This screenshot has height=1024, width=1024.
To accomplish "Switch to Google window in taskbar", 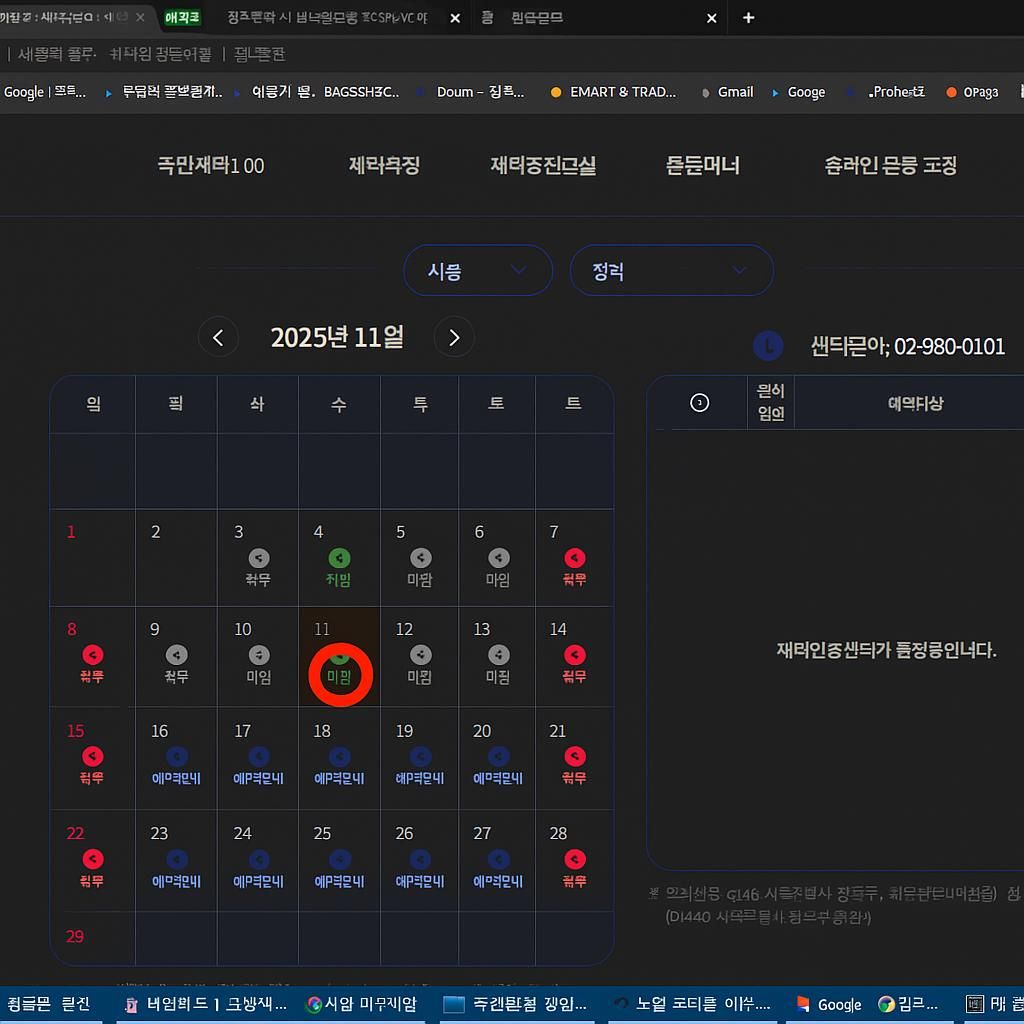I will (829, 1004).
